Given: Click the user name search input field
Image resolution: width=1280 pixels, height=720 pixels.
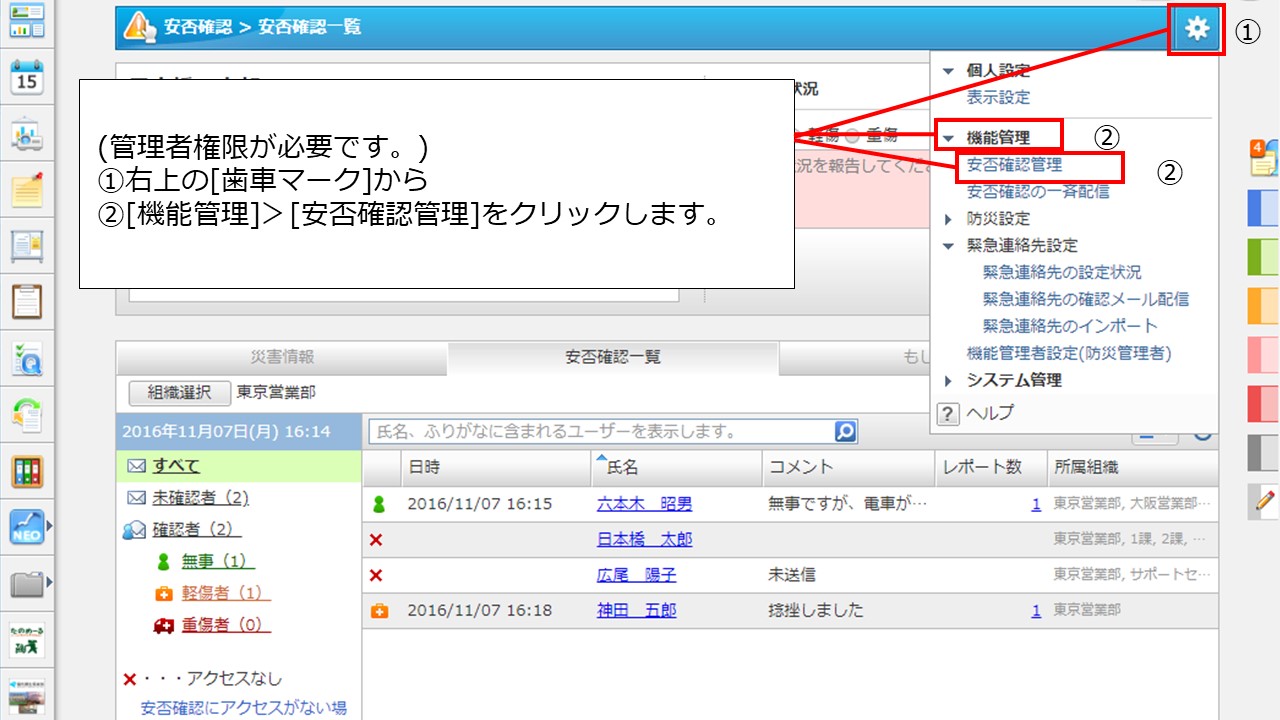Looking at the screenshot, I should 602,432.
